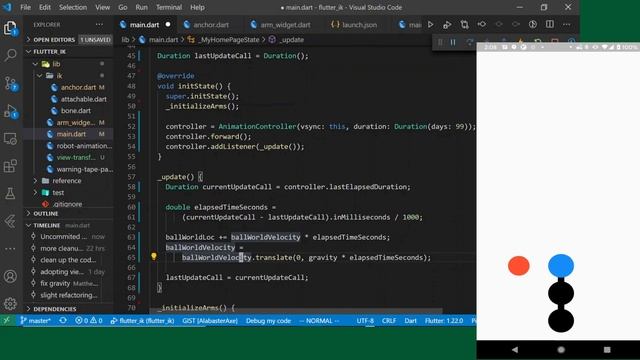Open the Terminal menu
This screenshot has width=640, height=360.
(169, 7)
